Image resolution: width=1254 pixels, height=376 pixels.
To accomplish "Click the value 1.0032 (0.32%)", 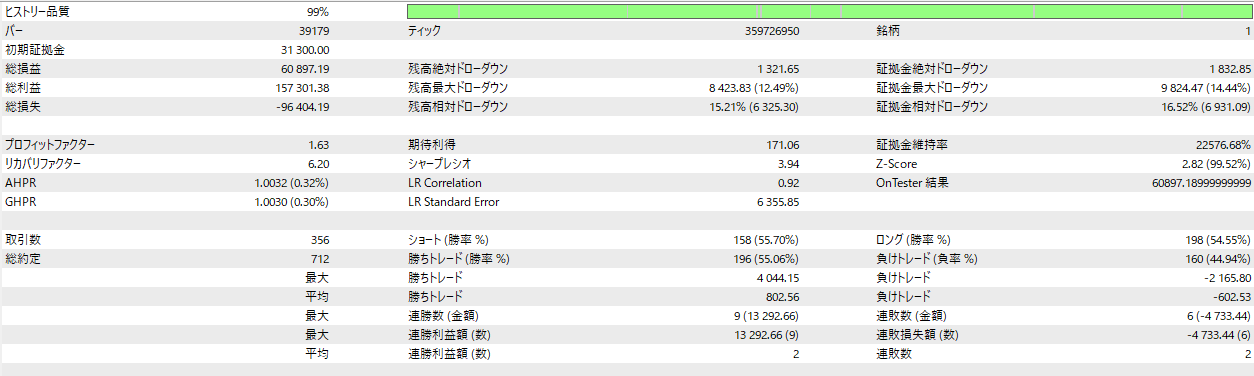I will (292, 183).
